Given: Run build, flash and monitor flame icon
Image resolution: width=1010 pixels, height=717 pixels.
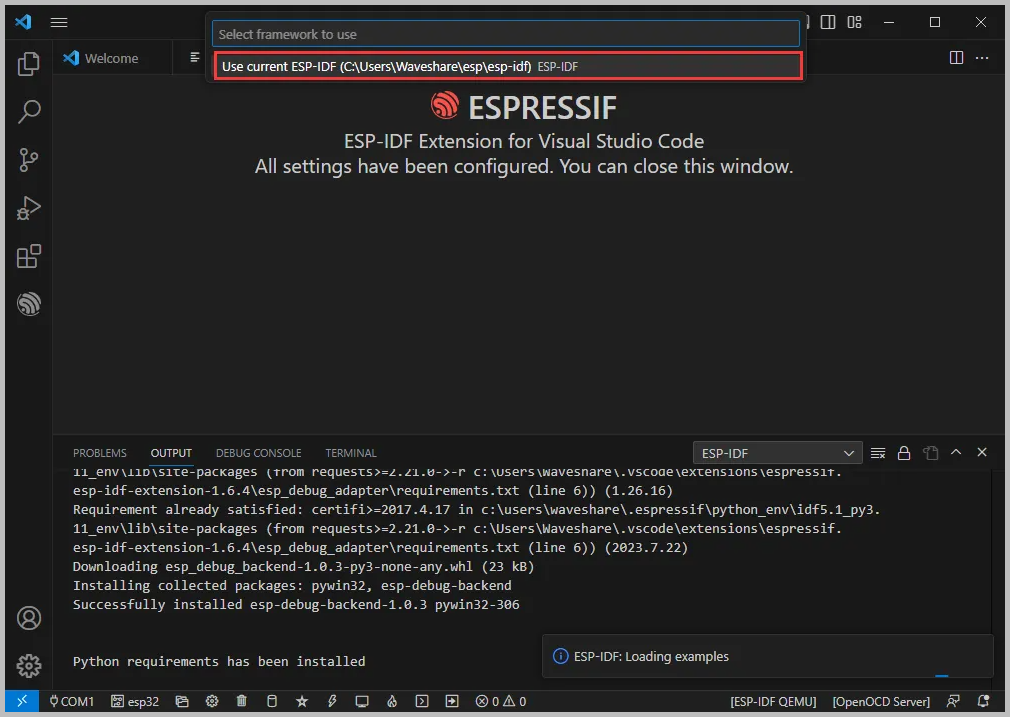Looking at the screenshot, I should coord(391,701).
